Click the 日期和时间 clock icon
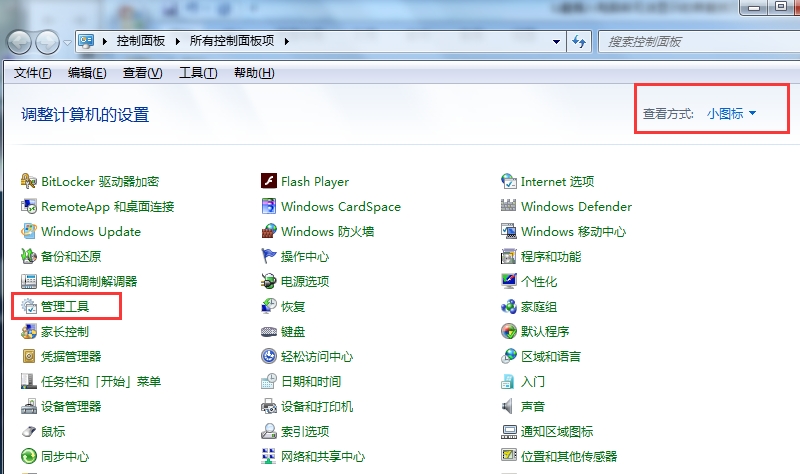Viewport: 800px width, 474px height. point(269,381)
